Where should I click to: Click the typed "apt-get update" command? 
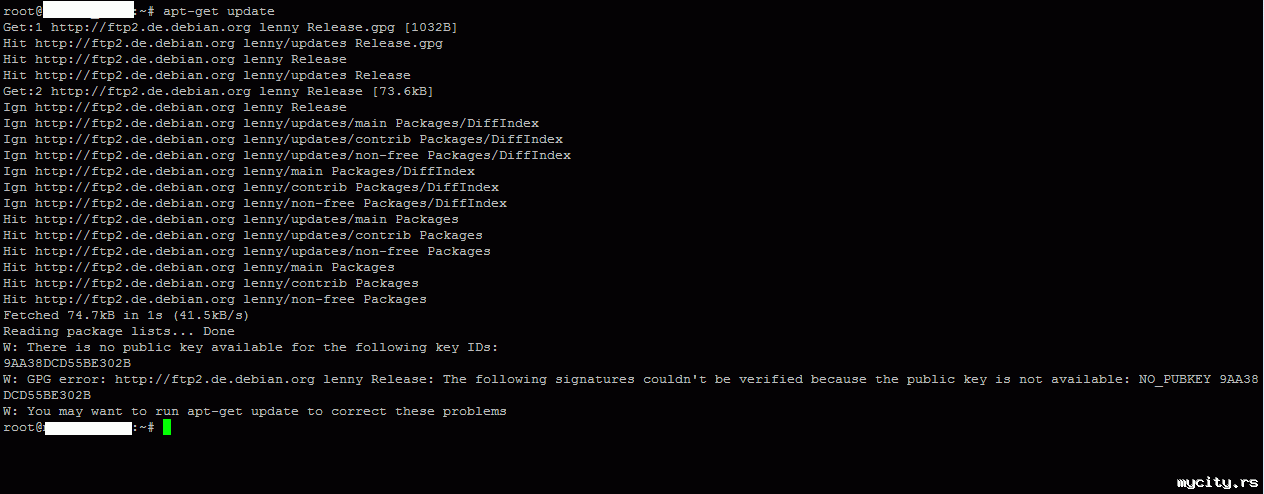coord(218,11)
